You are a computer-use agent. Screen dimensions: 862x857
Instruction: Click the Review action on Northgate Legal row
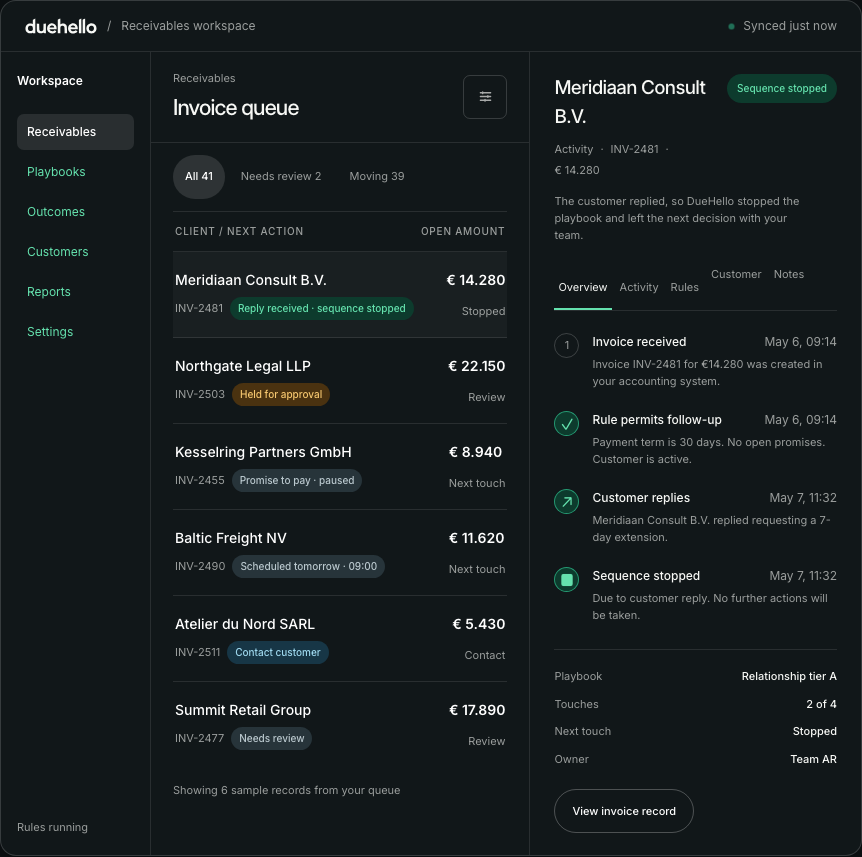pyautogui.click(x=487, y=397)
